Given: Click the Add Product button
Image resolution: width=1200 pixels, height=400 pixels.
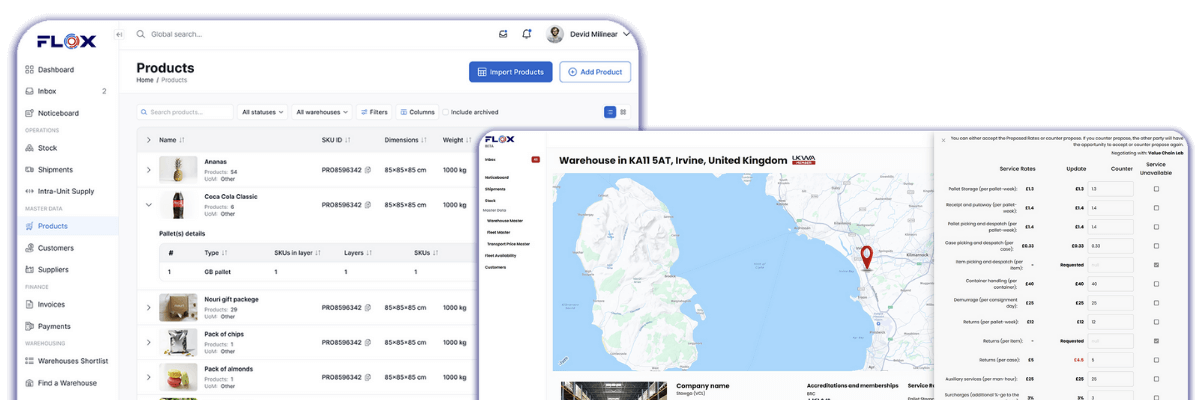Looking at the screenshot, I should [x=595, y=72].
